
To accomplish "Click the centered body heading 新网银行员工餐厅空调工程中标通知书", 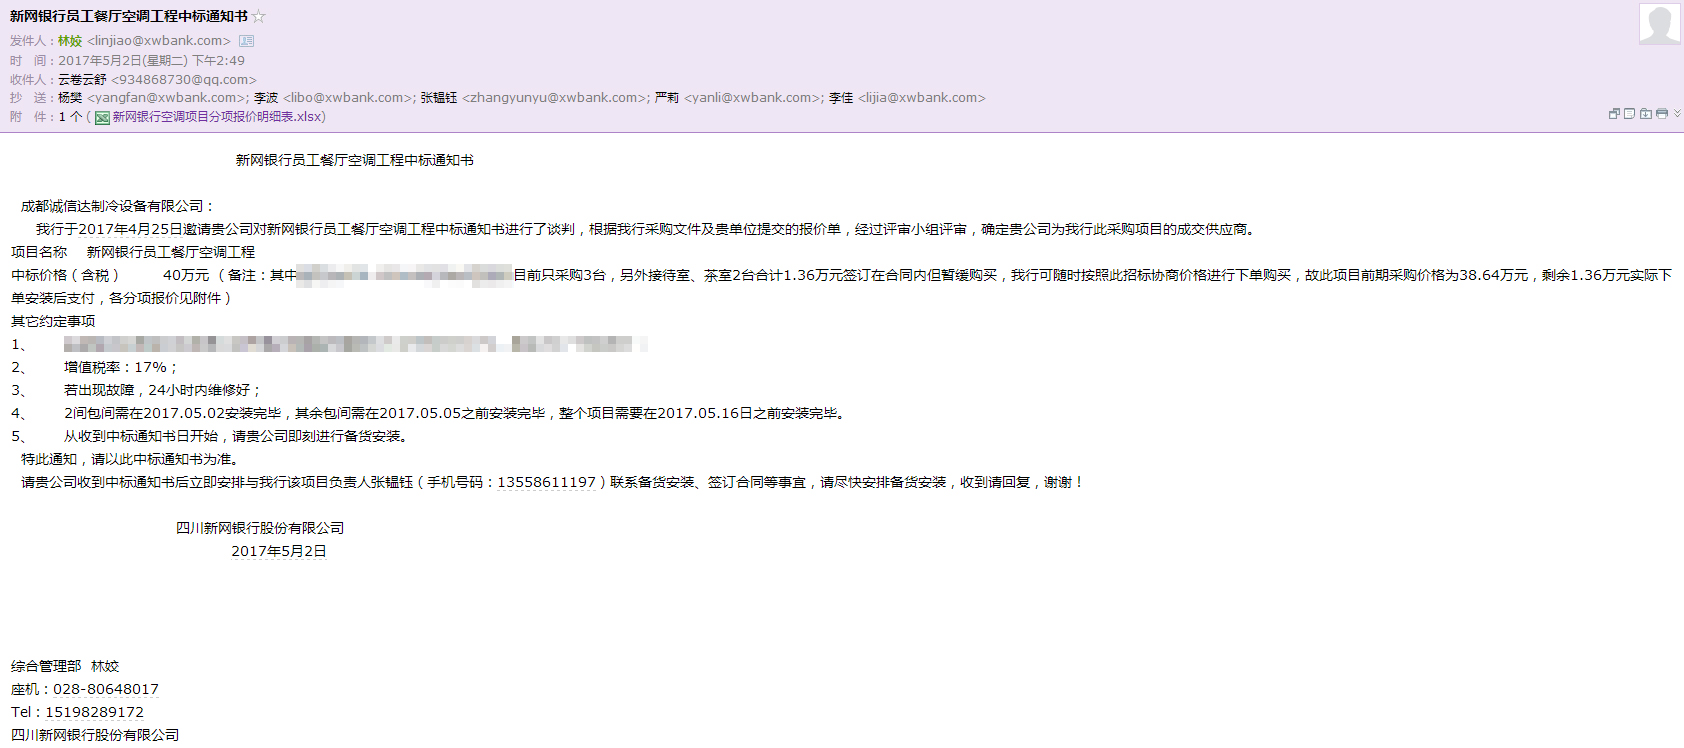I will (355, 160).
